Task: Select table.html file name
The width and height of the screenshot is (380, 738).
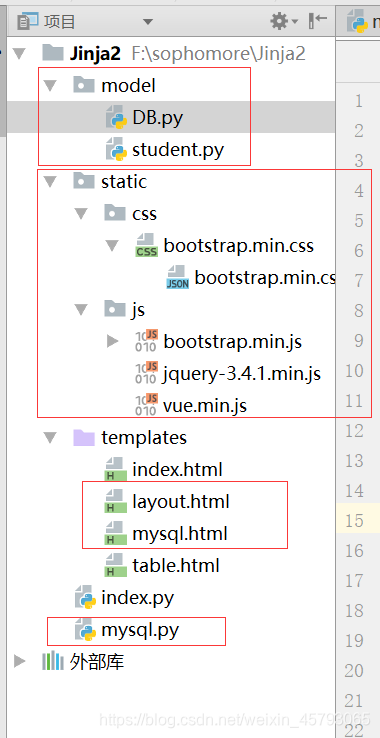Action: pyautogui.click(x=176, y=566)
